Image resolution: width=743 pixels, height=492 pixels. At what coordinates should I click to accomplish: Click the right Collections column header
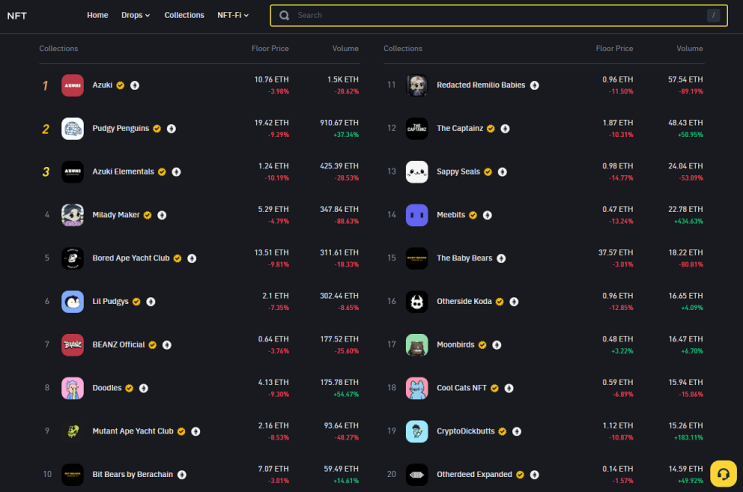coord(403,48)
